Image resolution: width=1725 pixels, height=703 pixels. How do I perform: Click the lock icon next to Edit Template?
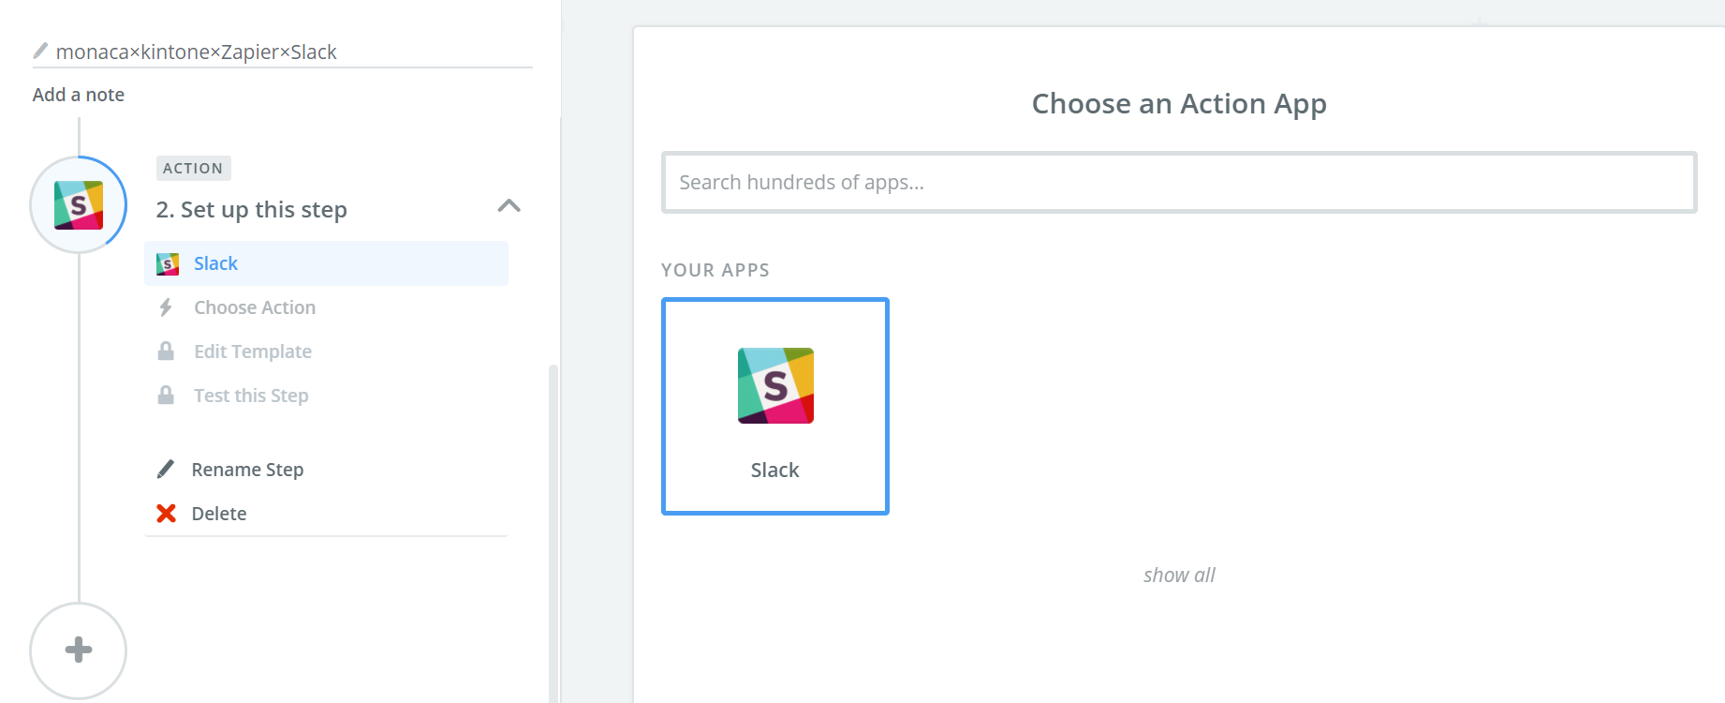point(166,351)
